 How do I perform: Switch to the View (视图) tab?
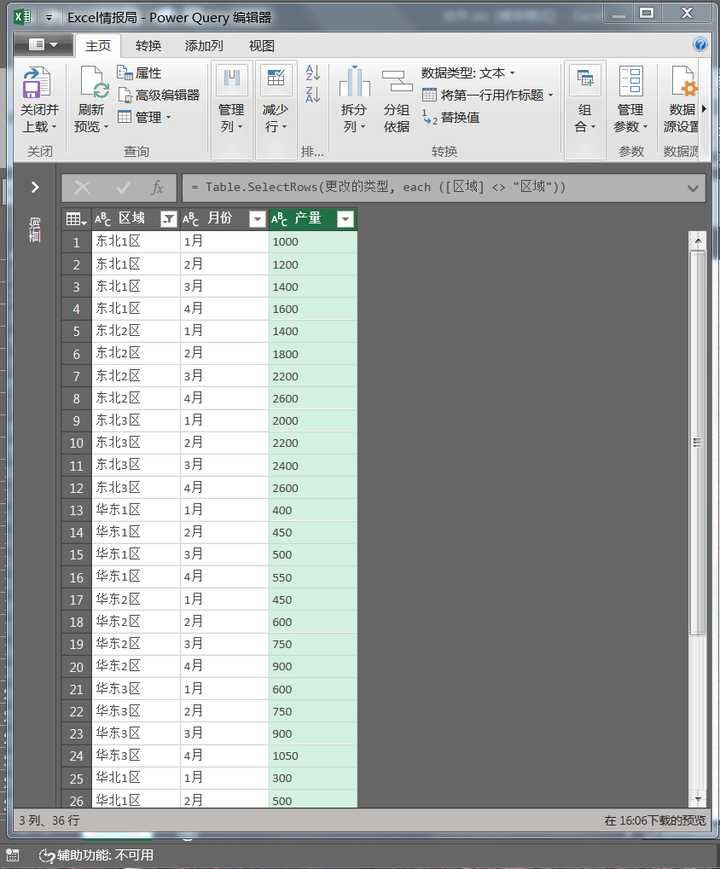262,45
